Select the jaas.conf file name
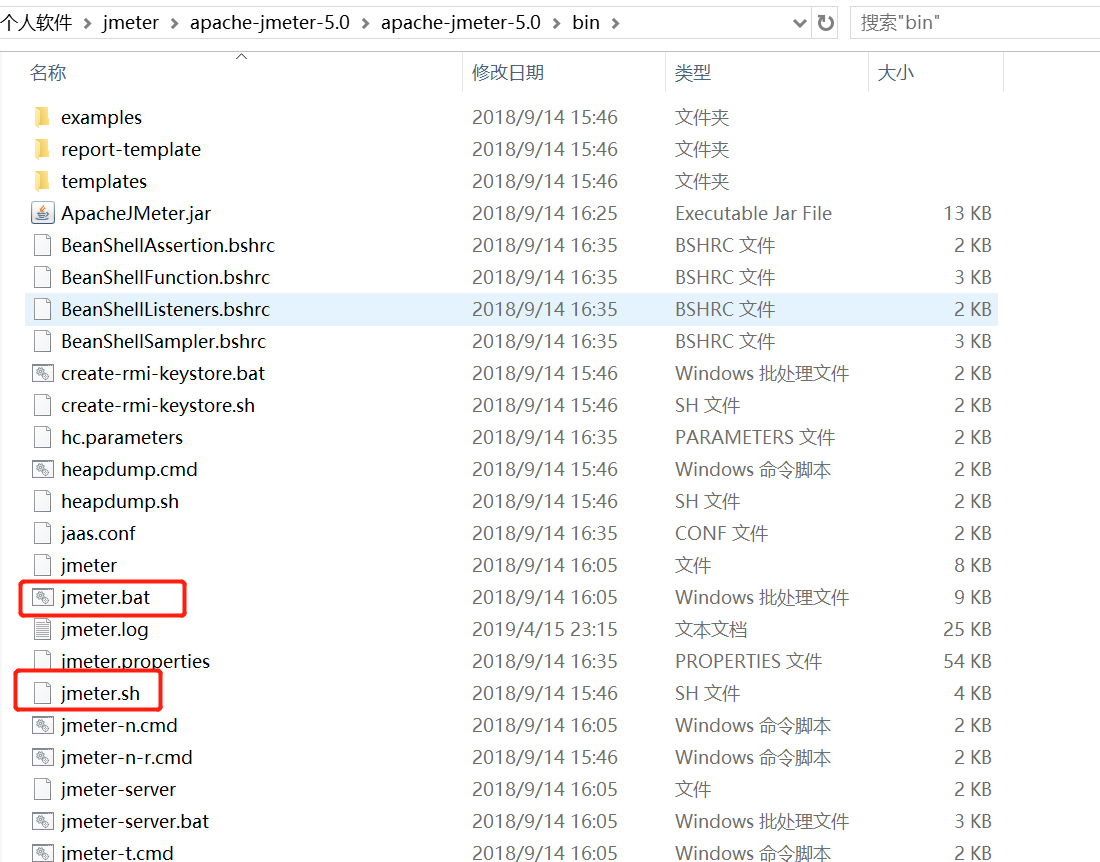The width and height of the screenshot is (1100, 862). [x=98, y=534]
